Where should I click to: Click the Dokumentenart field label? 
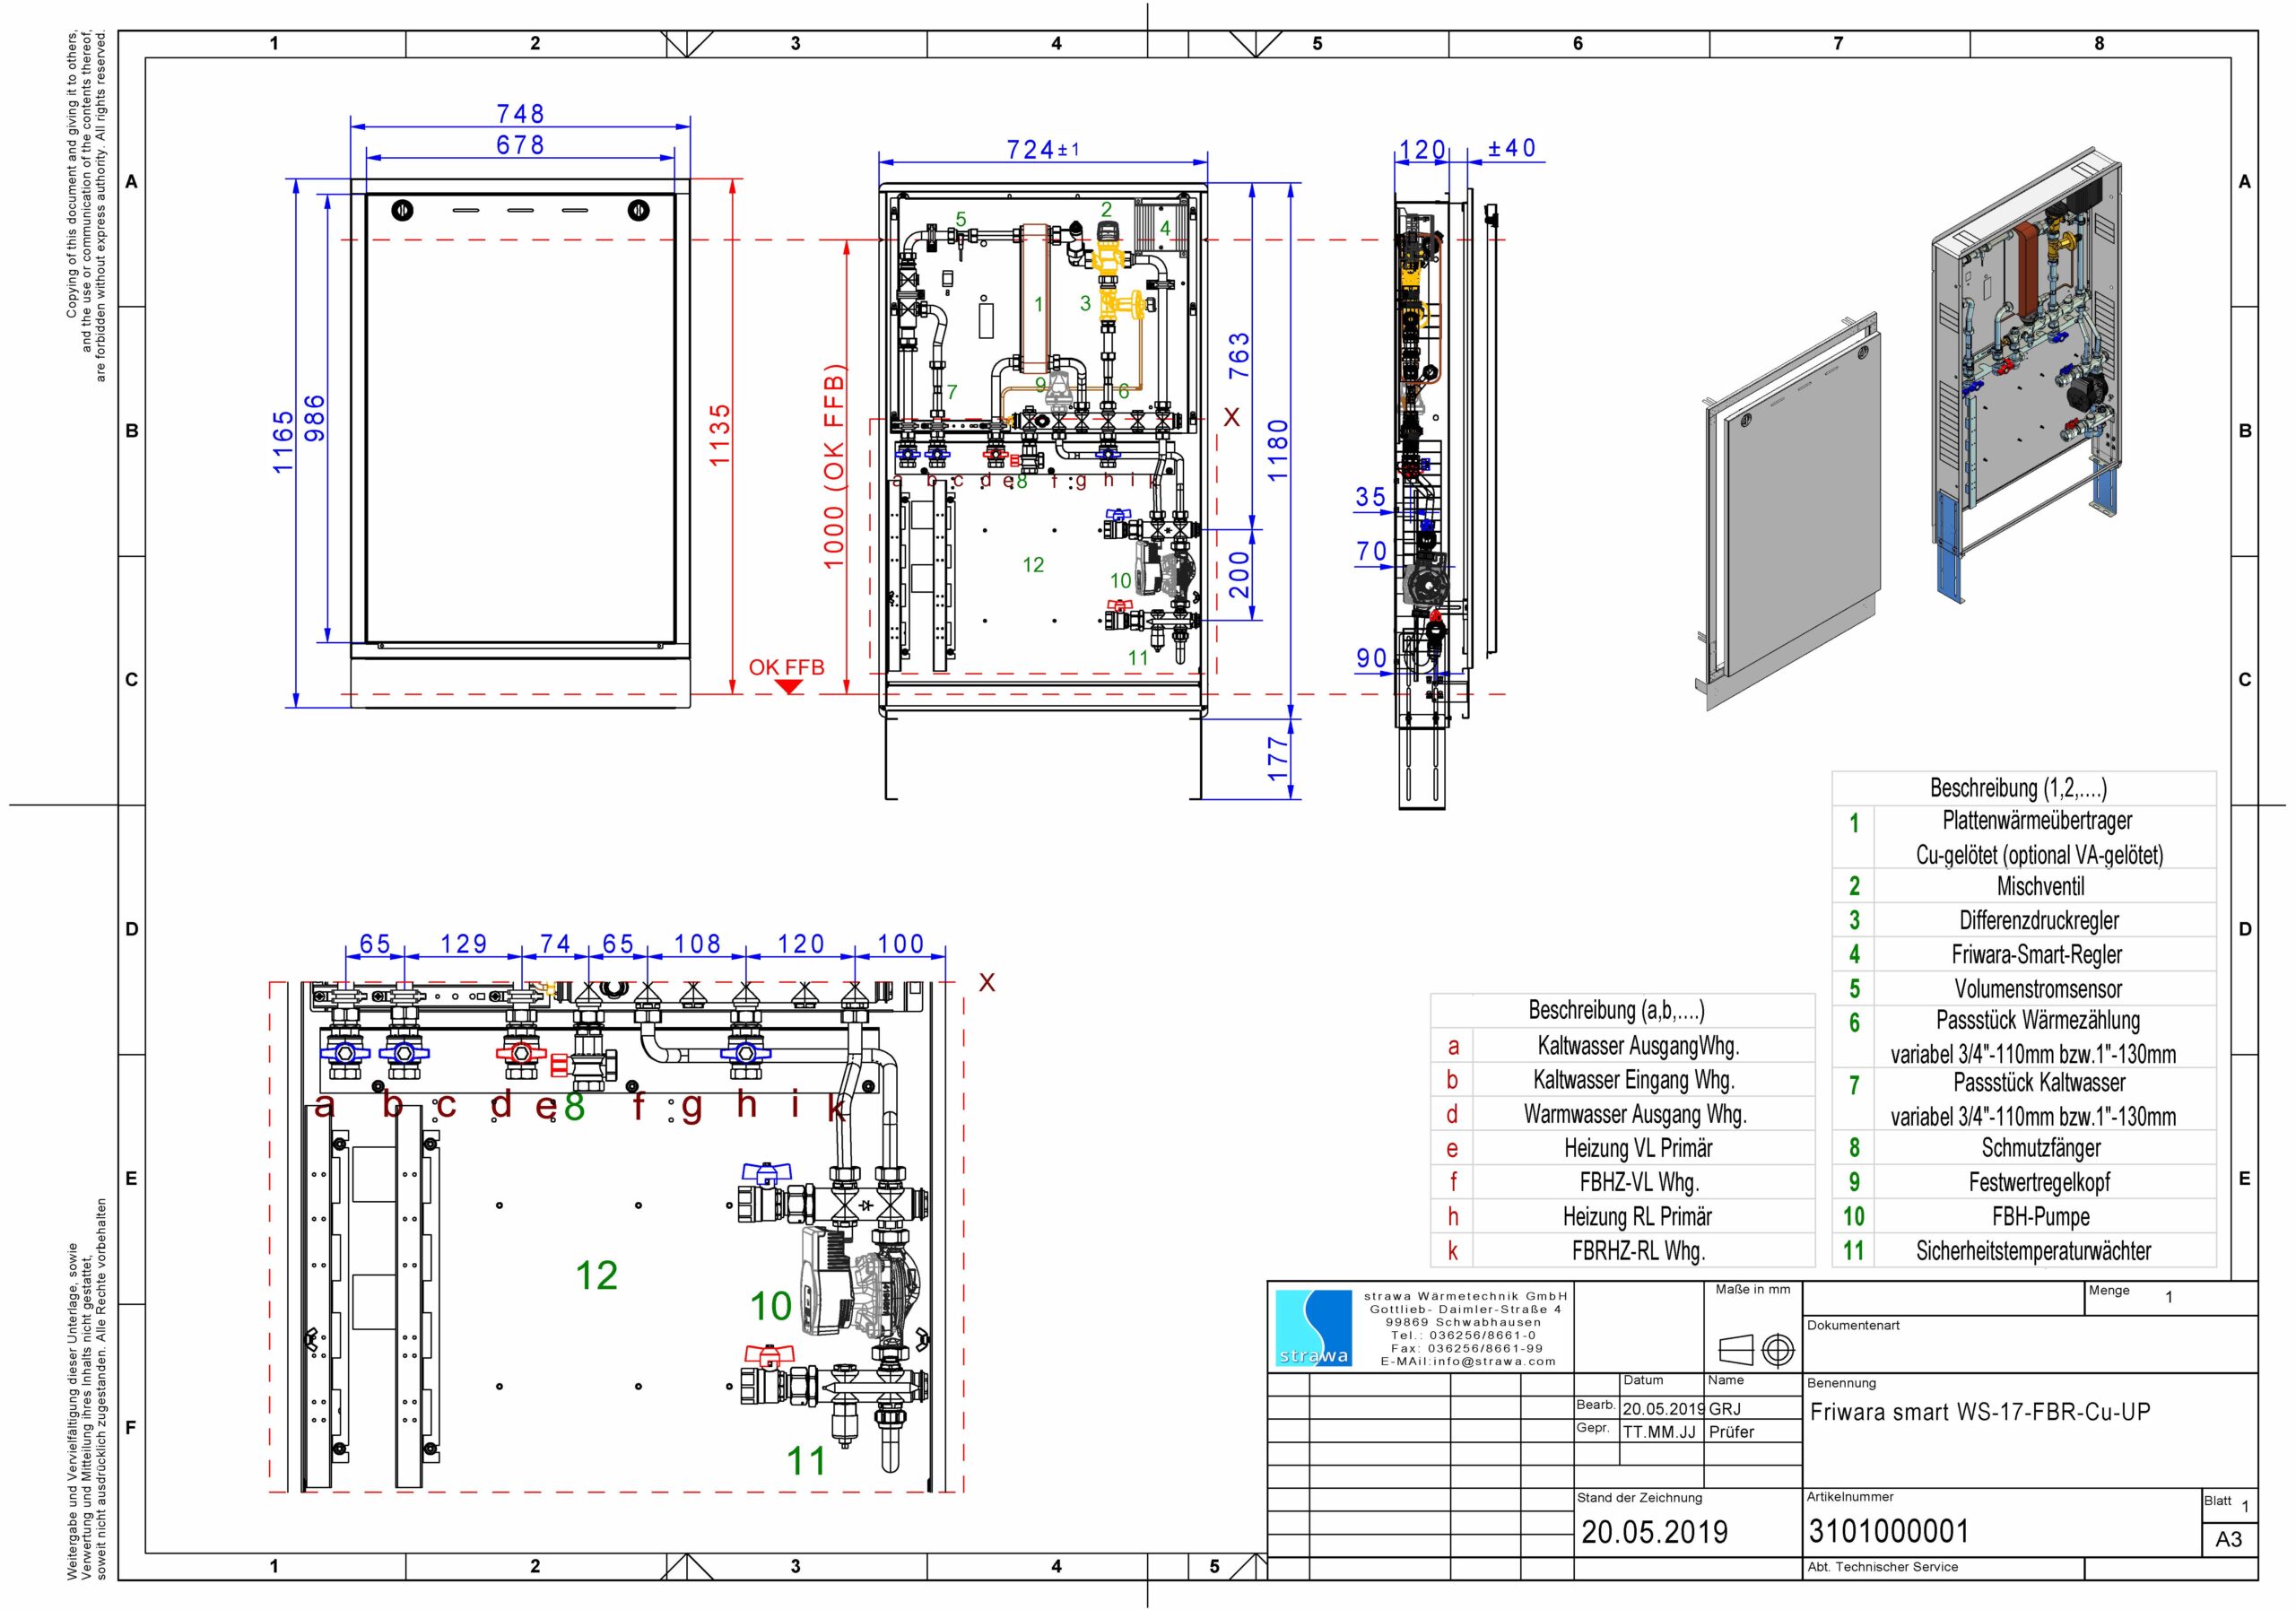tap(1854, 1325)
